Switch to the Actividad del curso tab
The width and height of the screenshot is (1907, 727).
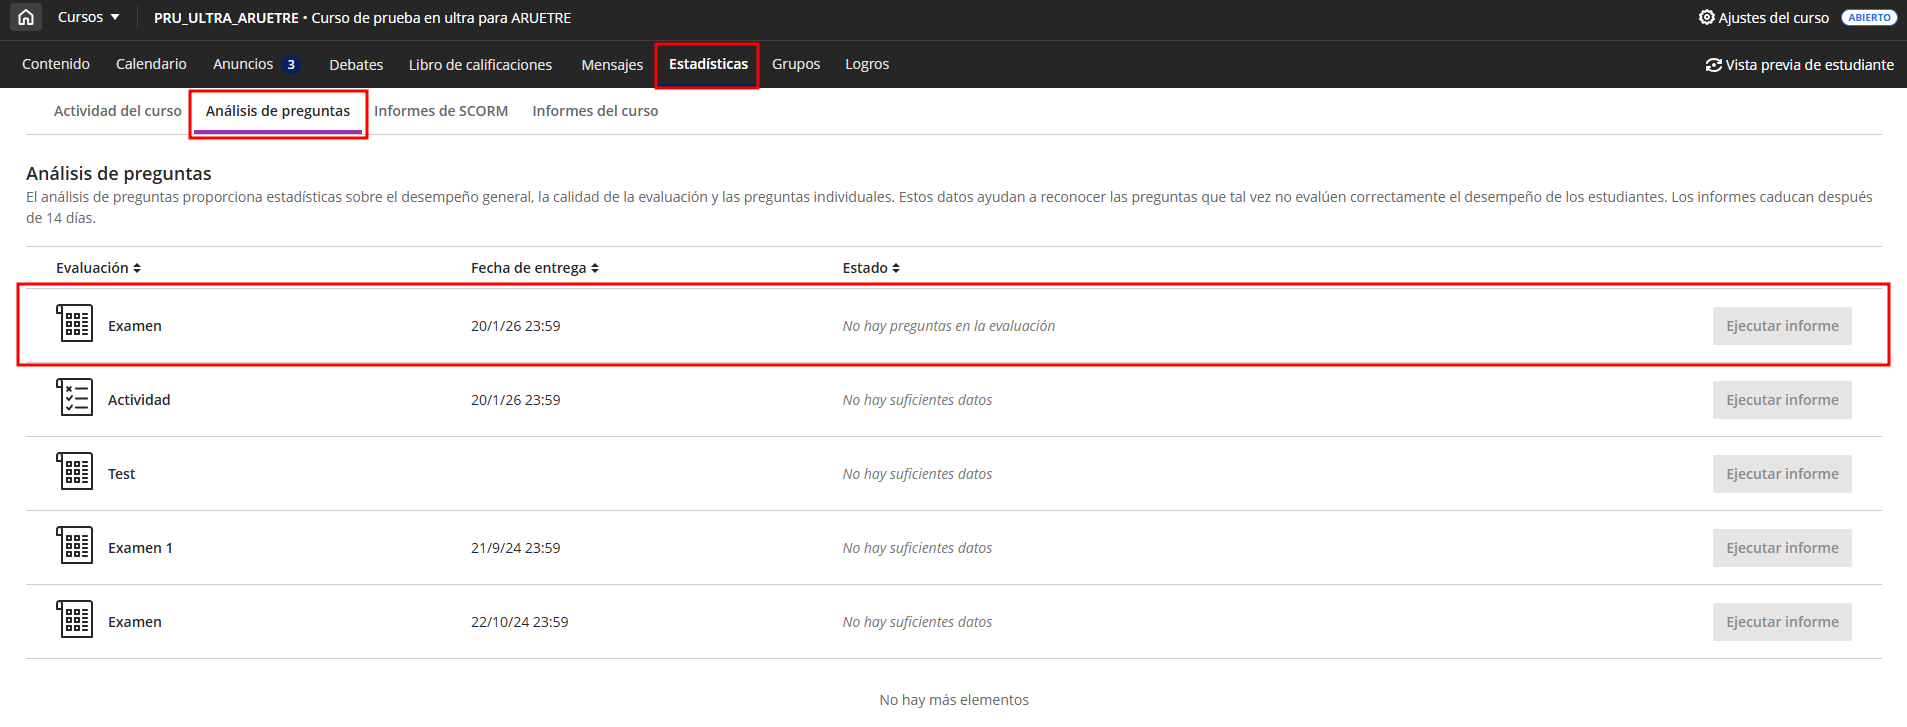pos(117,111)
